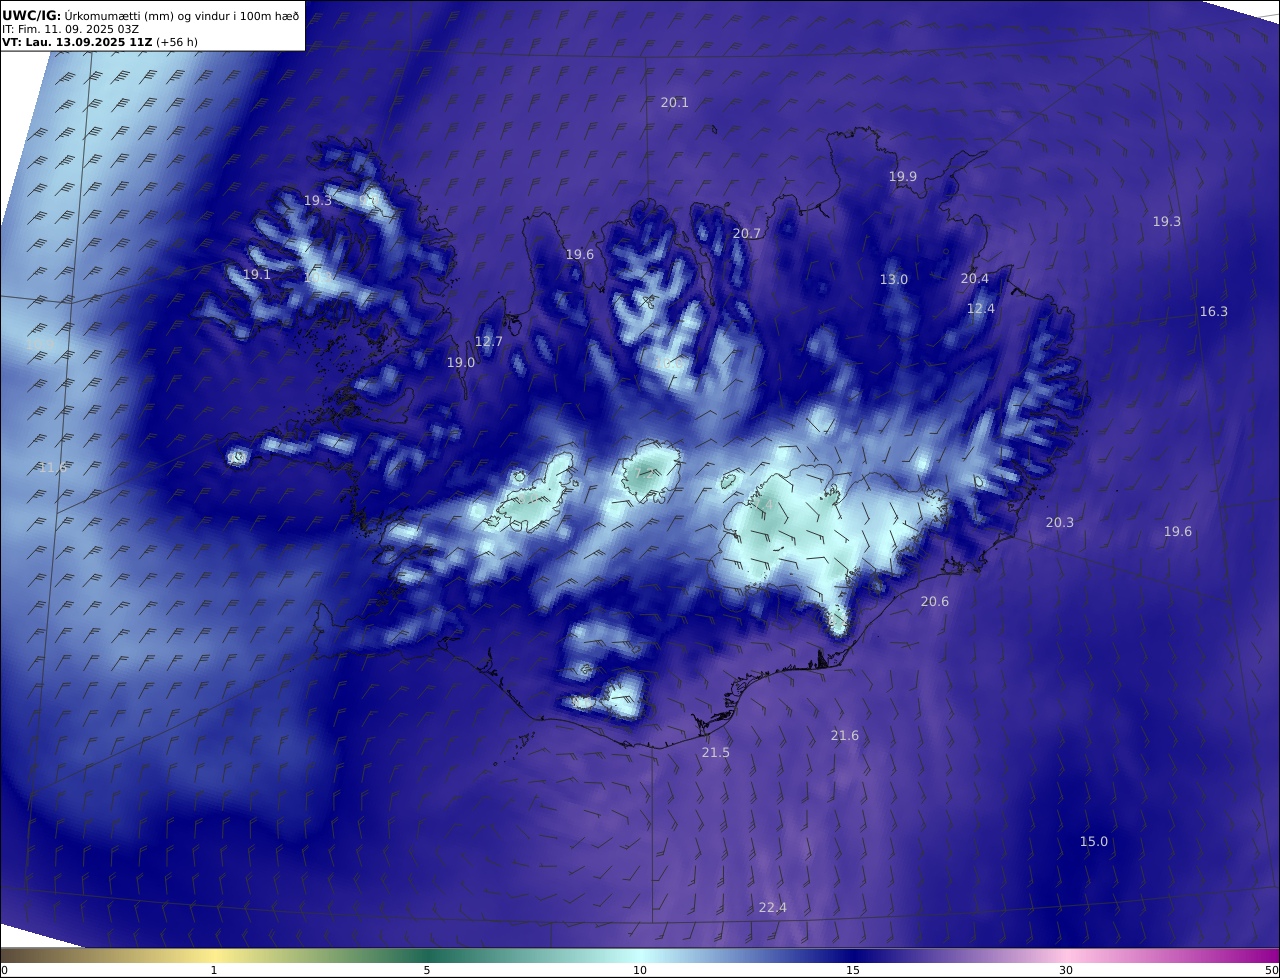The height and width of the screenshot is (978, 1280).
Task: Click the 5 tick on the color scale
Action: click(427, 970)
